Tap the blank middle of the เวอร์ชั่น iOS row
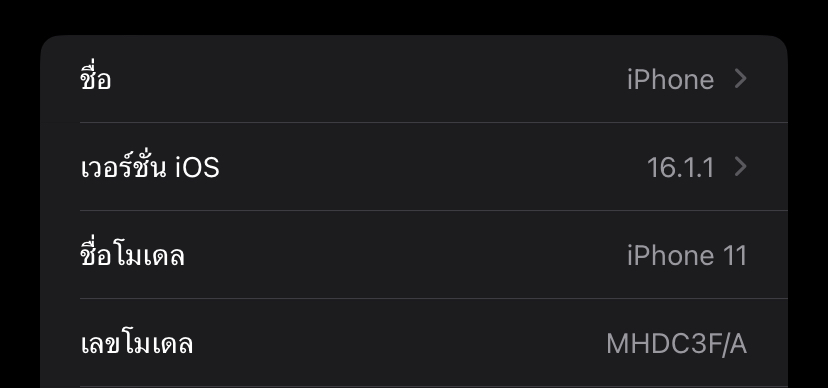 click(433, 167)
